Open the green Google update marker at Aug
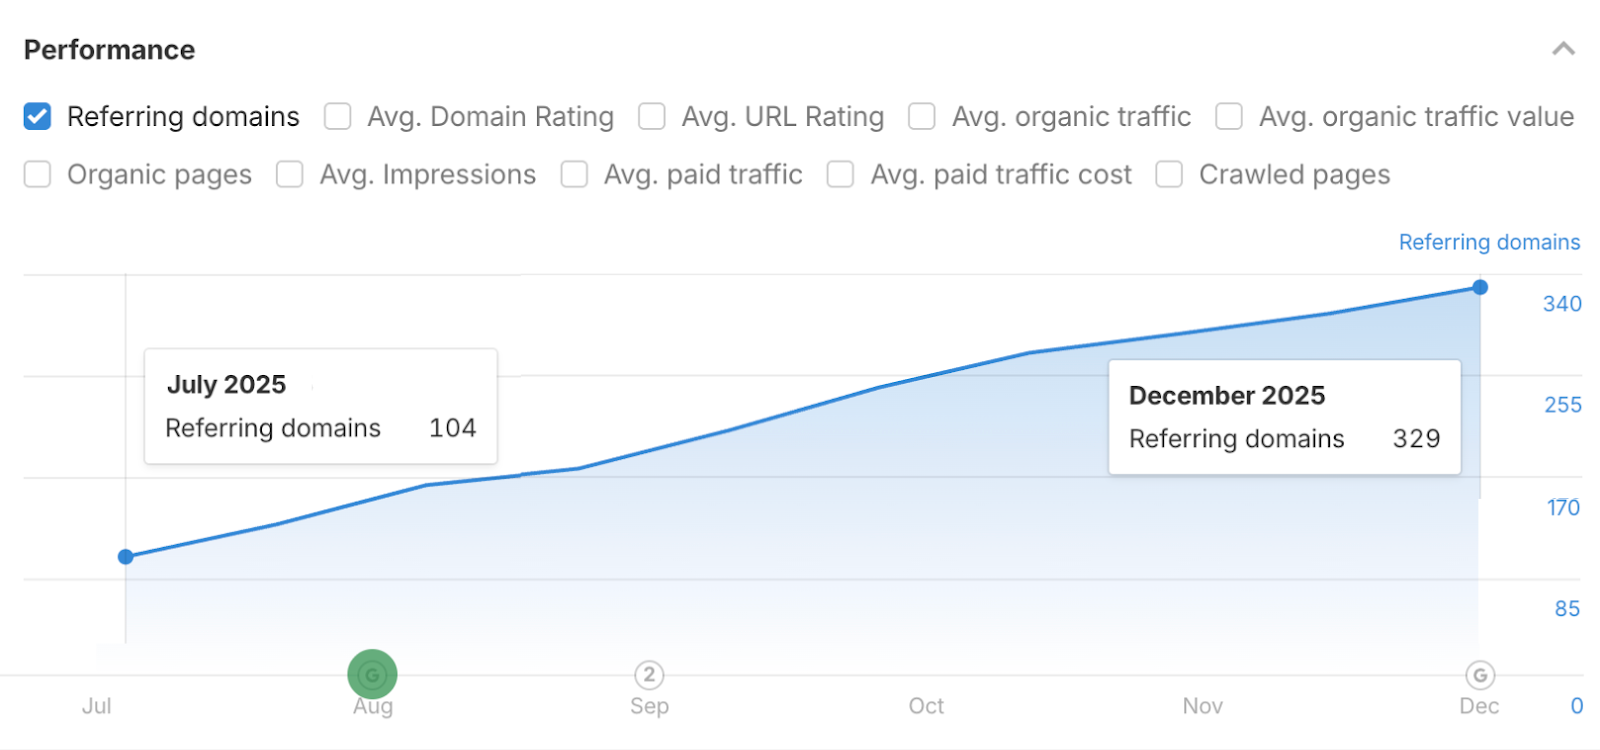The width and height of the screenshot is (1600, 750). point(372,675)
